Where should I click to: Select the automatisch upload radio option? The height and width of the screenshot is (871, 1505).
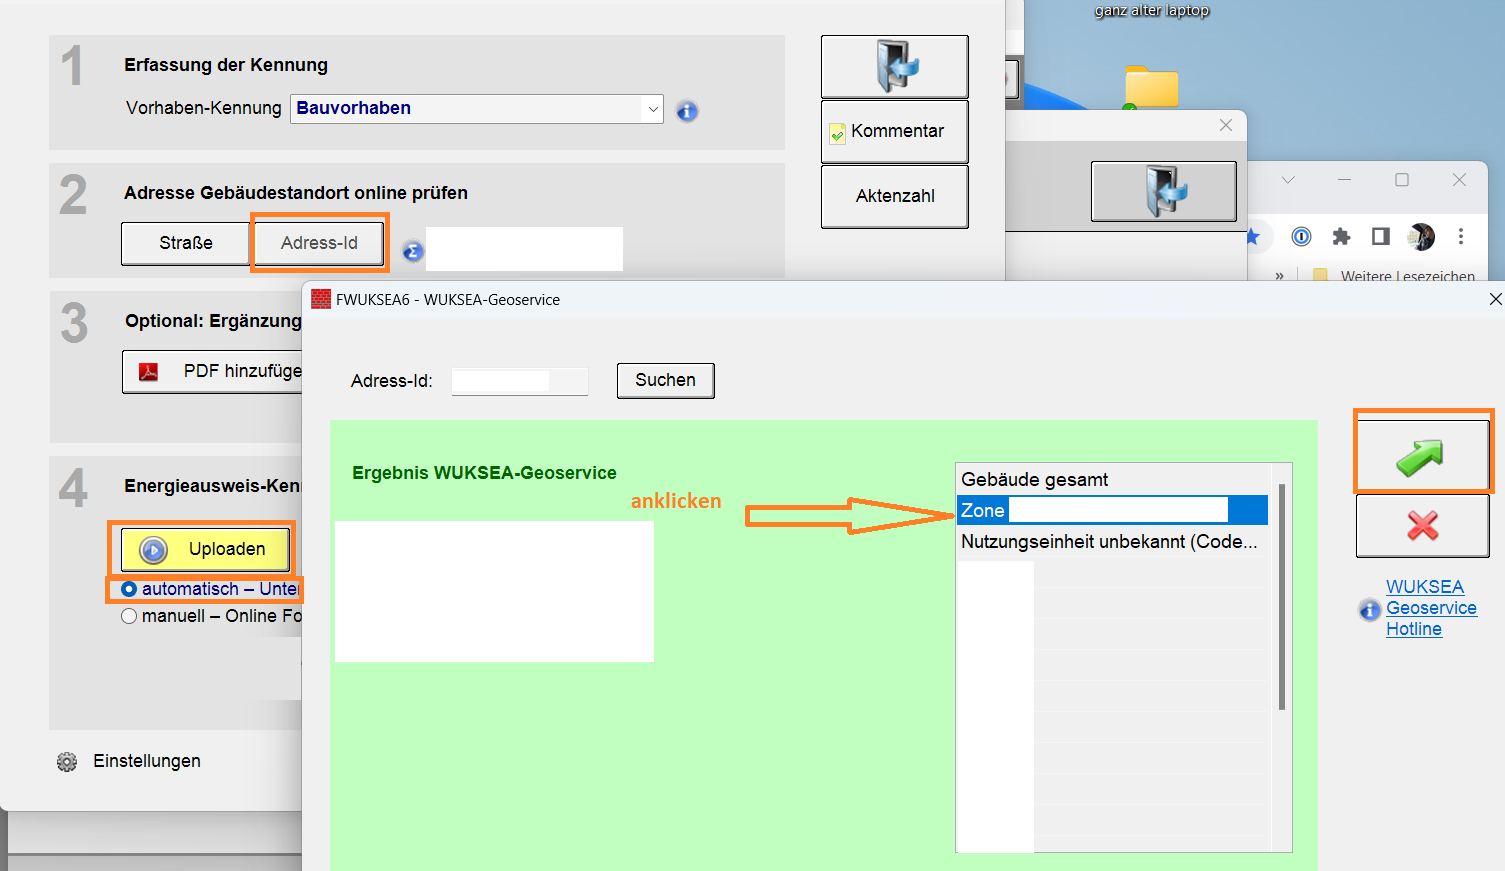pyautogui.click(x=129, y=589)
